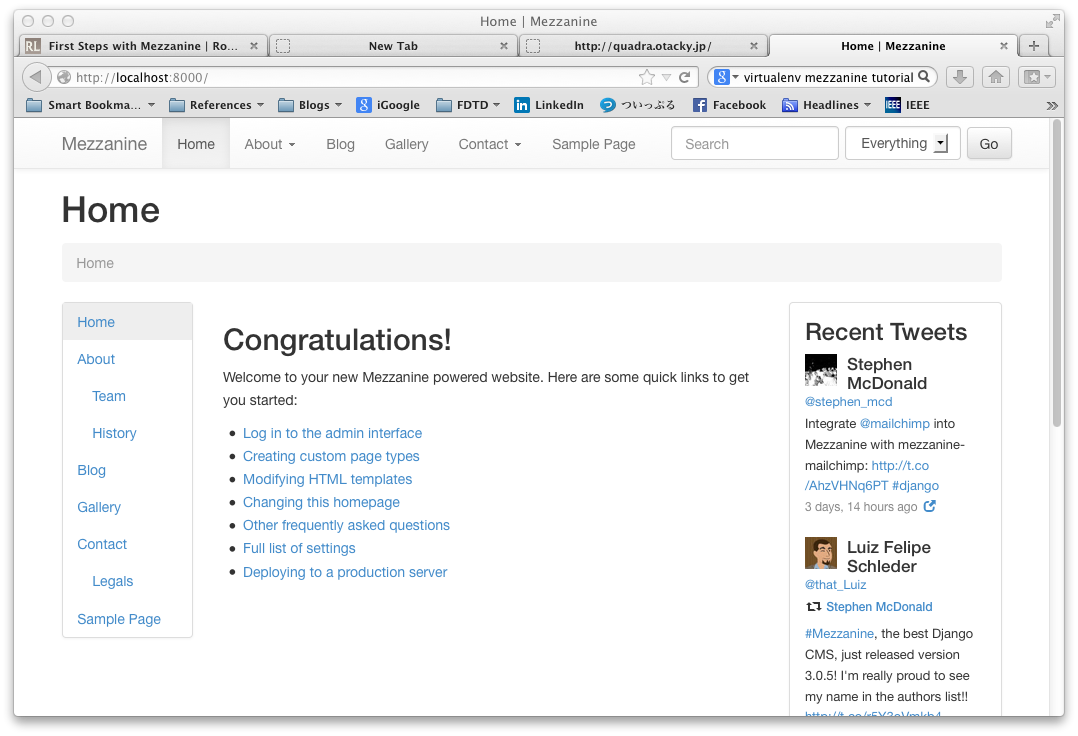Open Blog from the top navbar
This screenshot has height=736, width=1078.
click(340, 144)
